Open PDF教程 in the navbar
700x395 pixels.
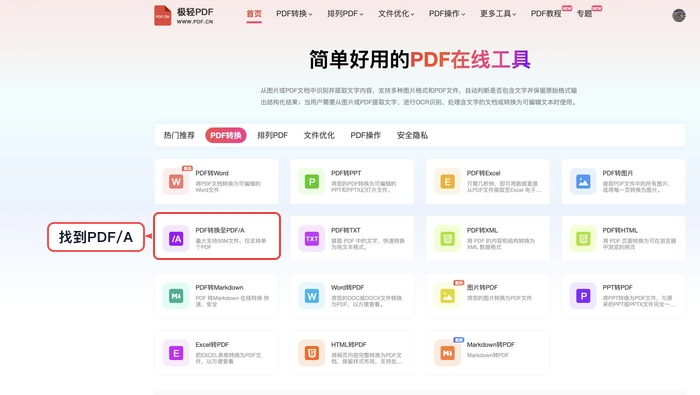click(x=546, y=14)
